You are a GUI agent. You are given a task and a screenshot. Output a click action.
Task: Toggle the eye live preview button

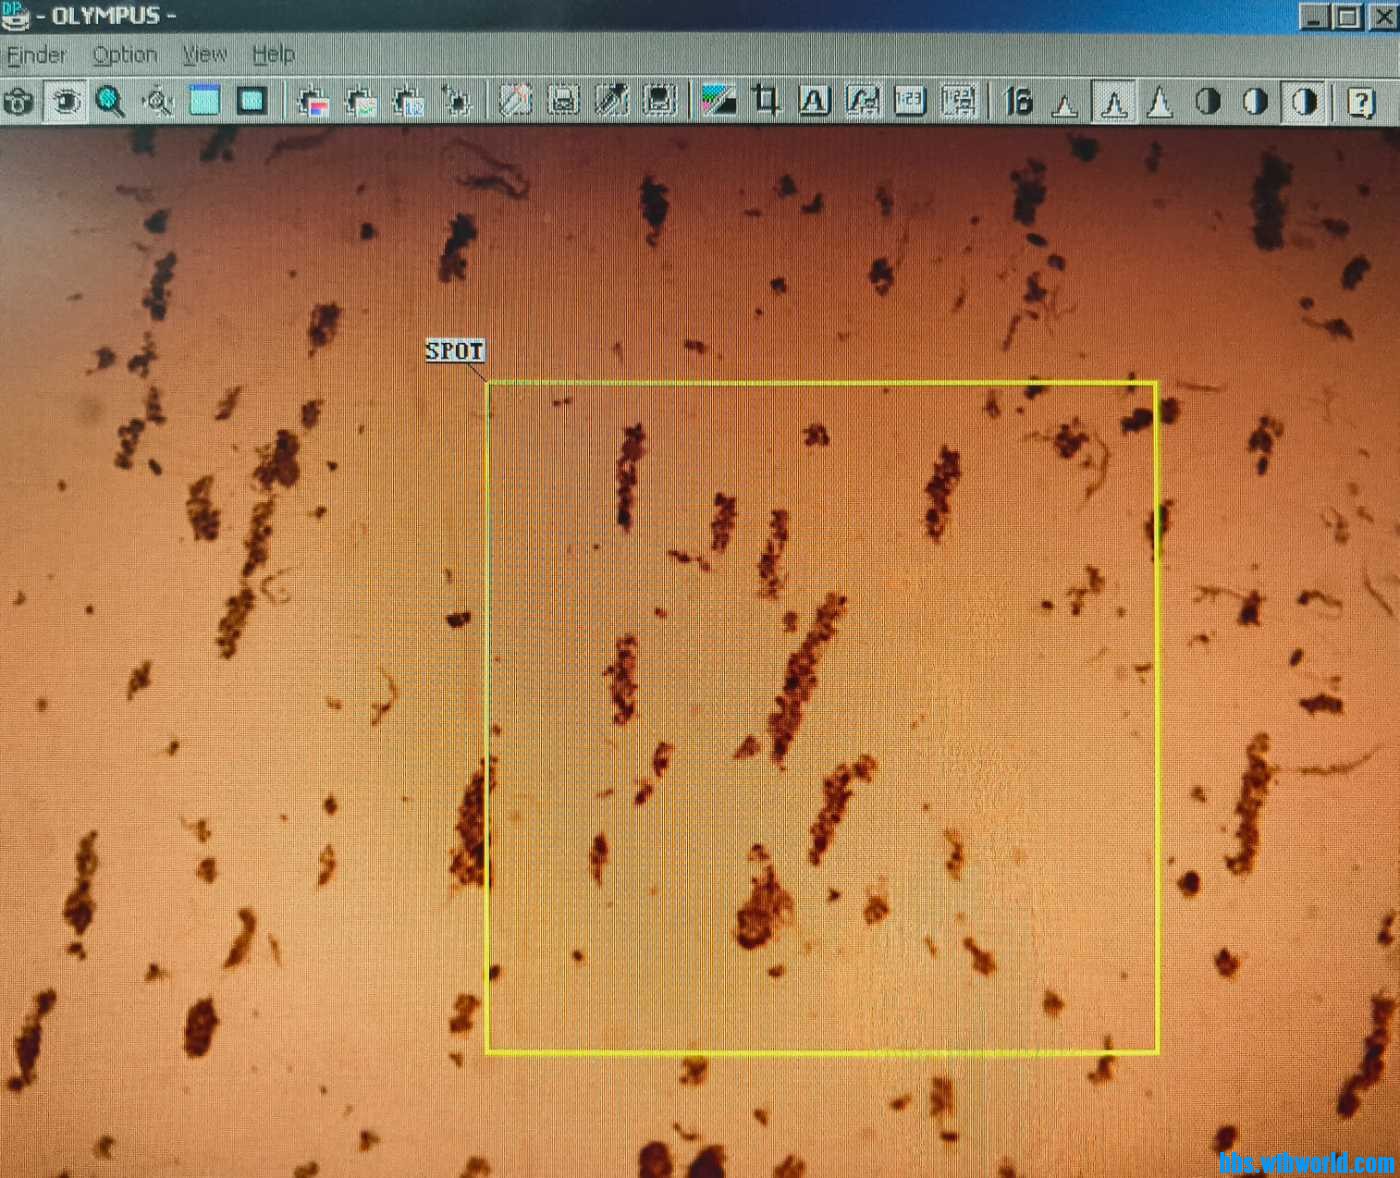click(66, 102)
